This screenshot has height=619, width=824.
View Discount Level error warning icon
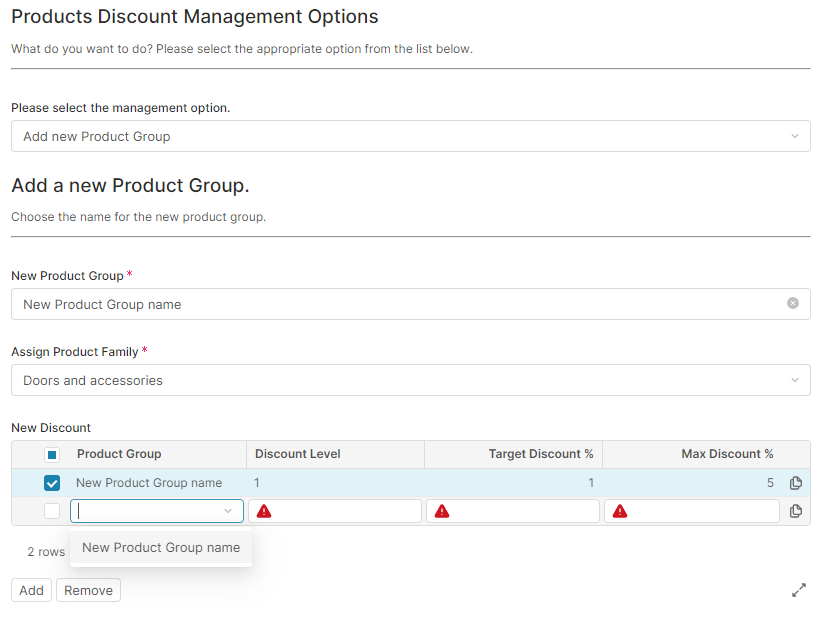click(x=264, y=511)
